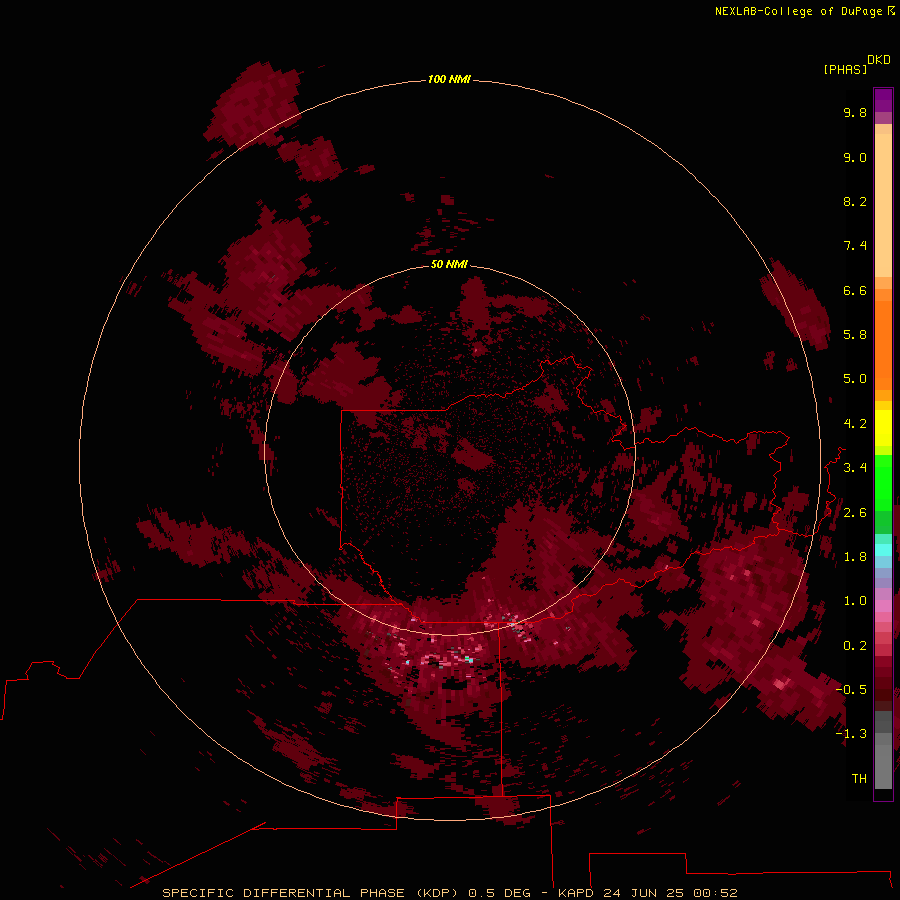This screenshot has width=900, height=900.
Task: Click the TH threshold label
Action: click(859, 779)
